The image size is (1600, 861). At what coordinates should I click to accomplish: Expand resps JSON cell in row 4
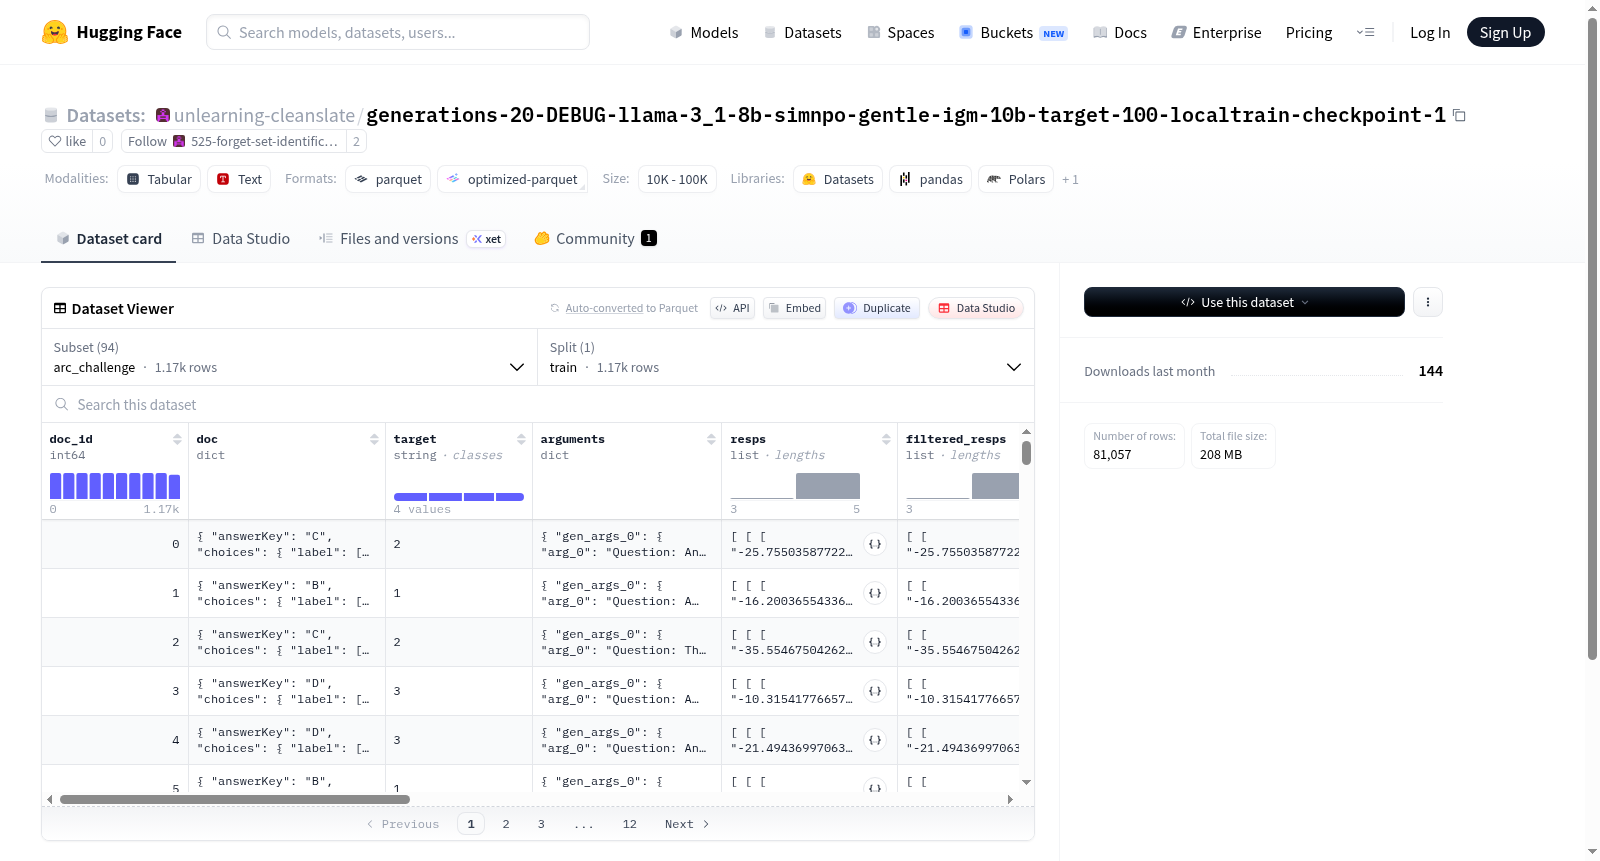[x=875, y=741]
